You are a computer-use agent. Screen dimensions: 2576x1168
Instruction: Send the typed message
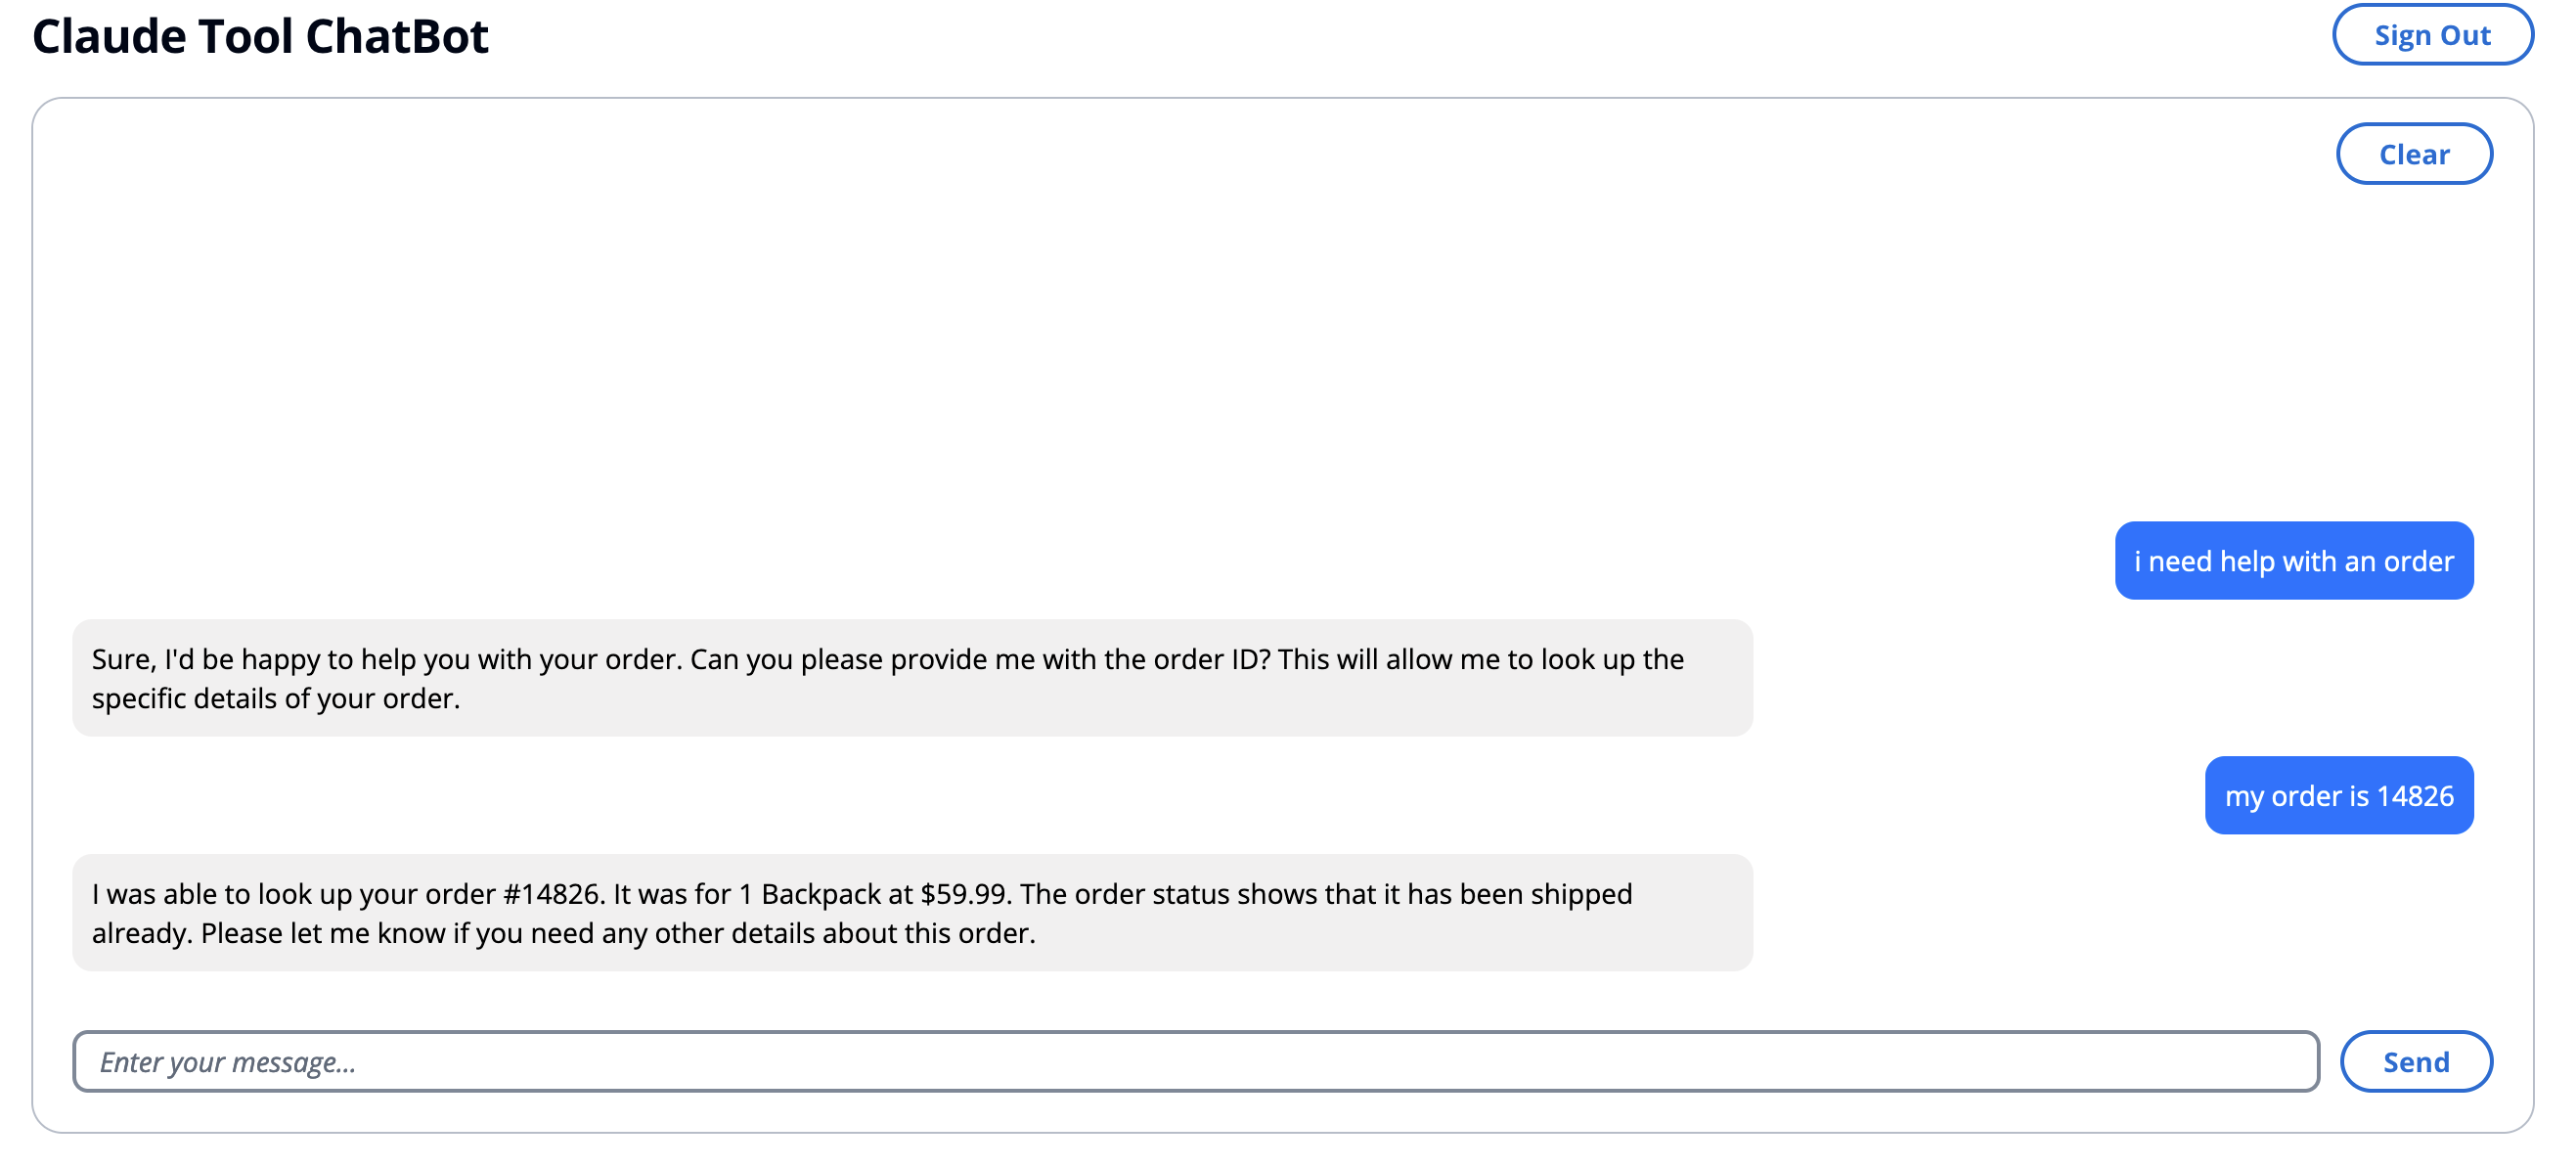pos(2415,1061)
